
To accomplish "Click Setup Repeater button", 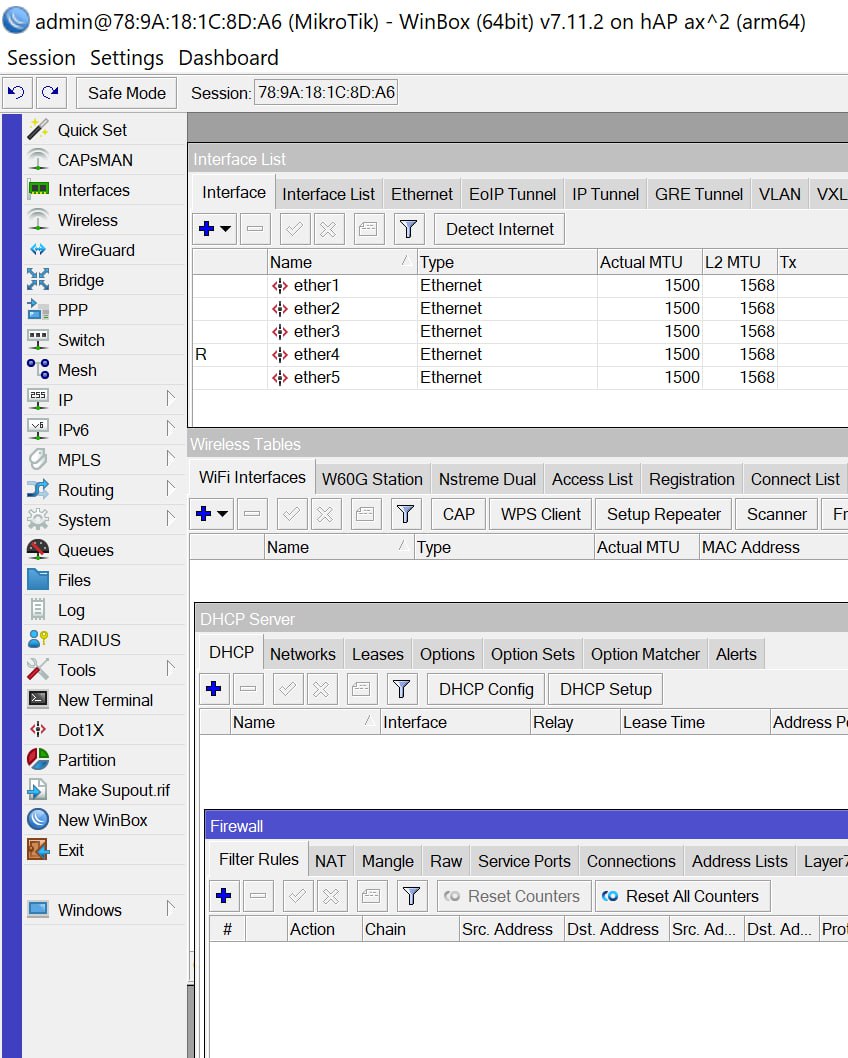I will [664, 514].
